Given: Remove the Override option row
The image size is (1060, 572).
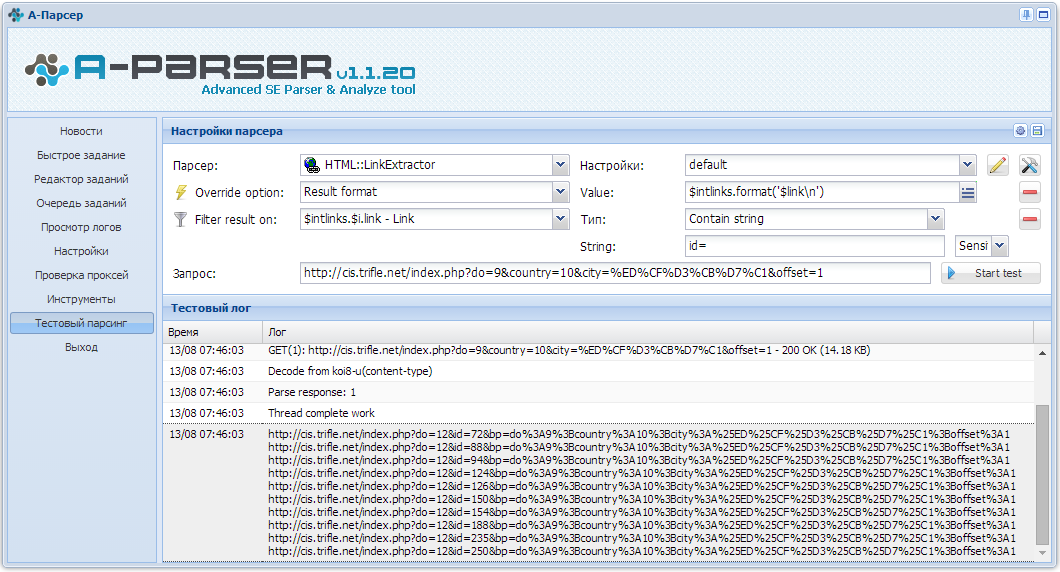Looking at the screenshot, I should [x=1030, y=192].
